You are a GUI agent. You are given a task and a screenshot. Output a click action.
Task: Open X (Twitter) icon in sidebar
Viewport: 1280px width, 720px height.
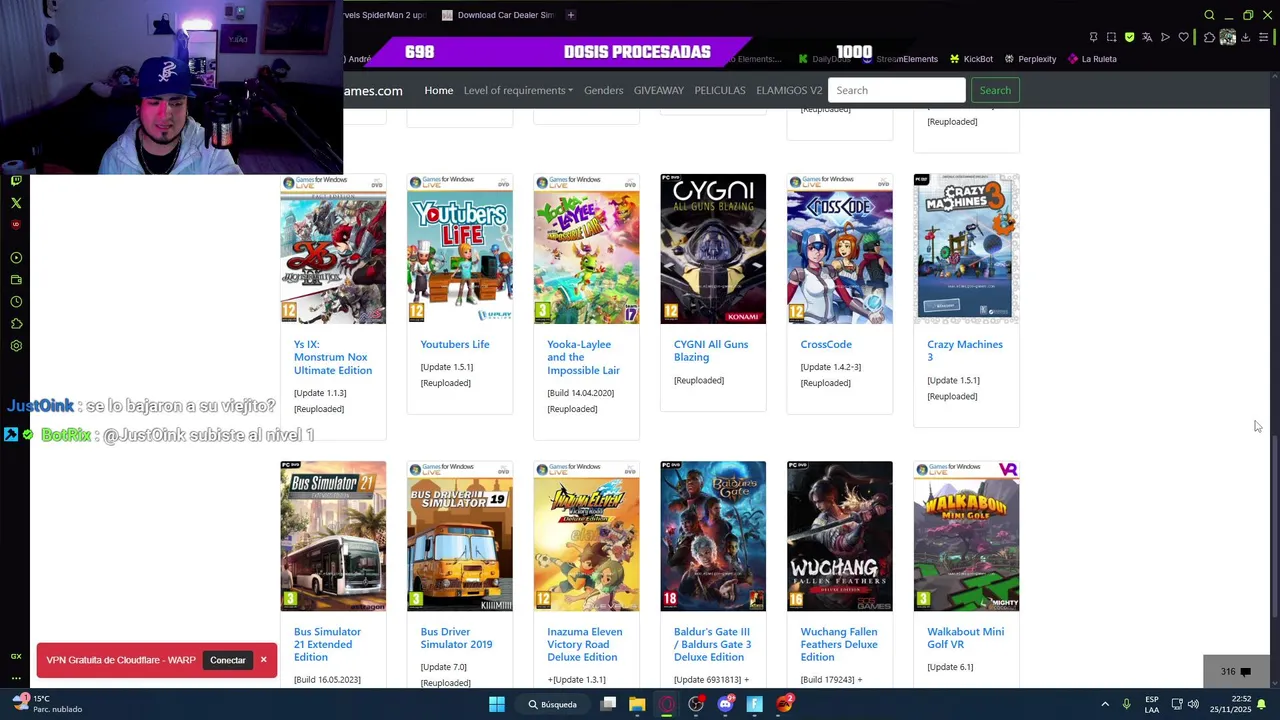click(16, 203)
